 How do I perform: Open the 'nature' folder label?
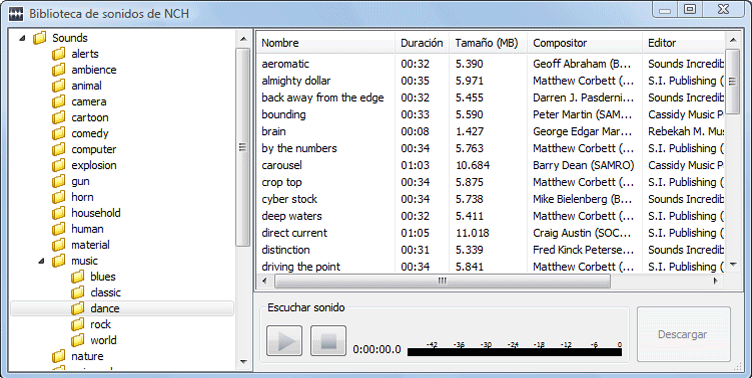[x=87, y=356]
